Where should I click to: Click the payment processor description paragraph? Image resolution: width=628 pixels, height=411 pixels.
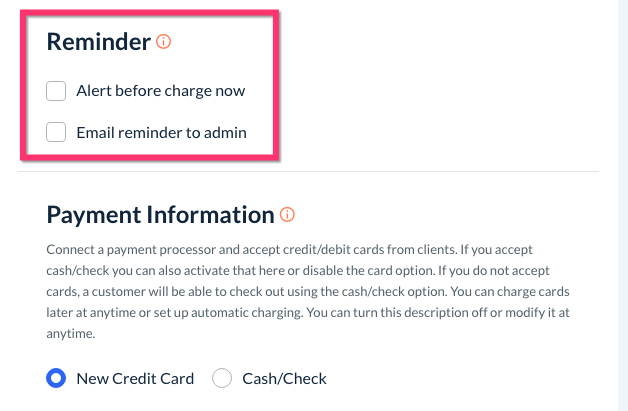[300, 290]
